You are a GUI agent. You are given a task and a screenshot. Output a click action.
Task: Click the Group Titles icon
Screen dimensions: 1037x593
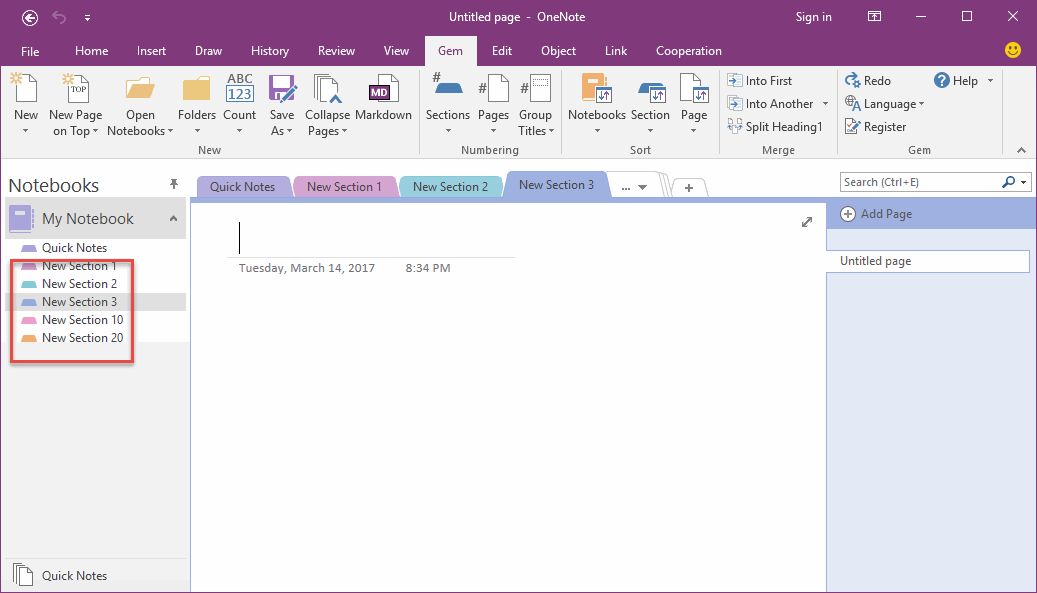coord(535,89)
